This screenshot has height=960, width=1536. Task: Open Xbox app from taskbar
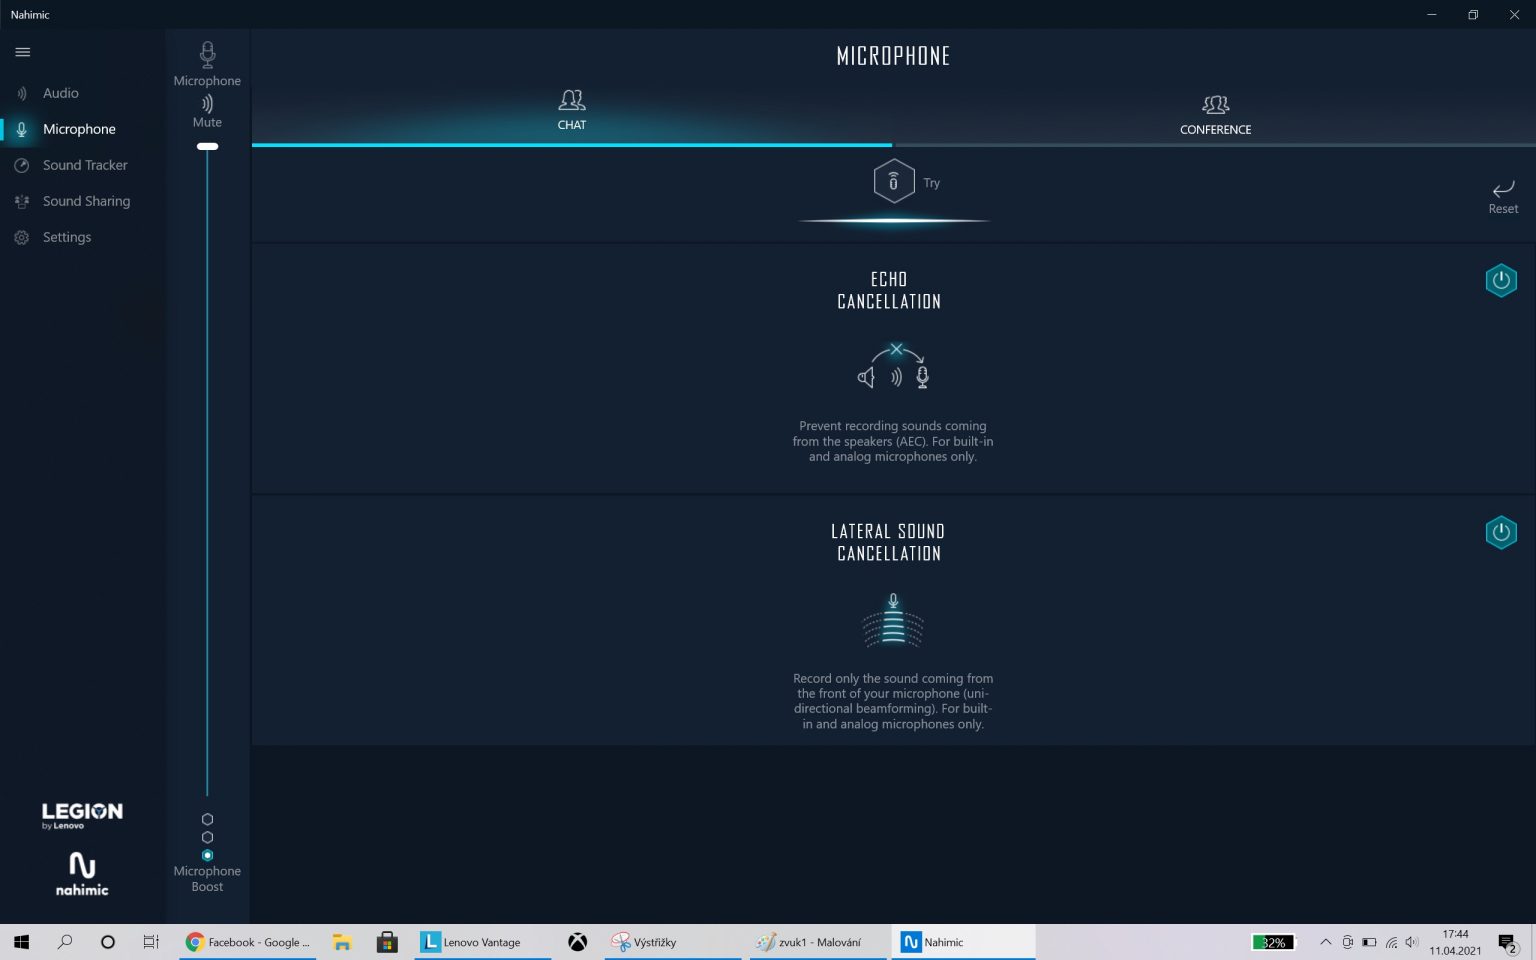pyautogui.click(x=577, y=942)
